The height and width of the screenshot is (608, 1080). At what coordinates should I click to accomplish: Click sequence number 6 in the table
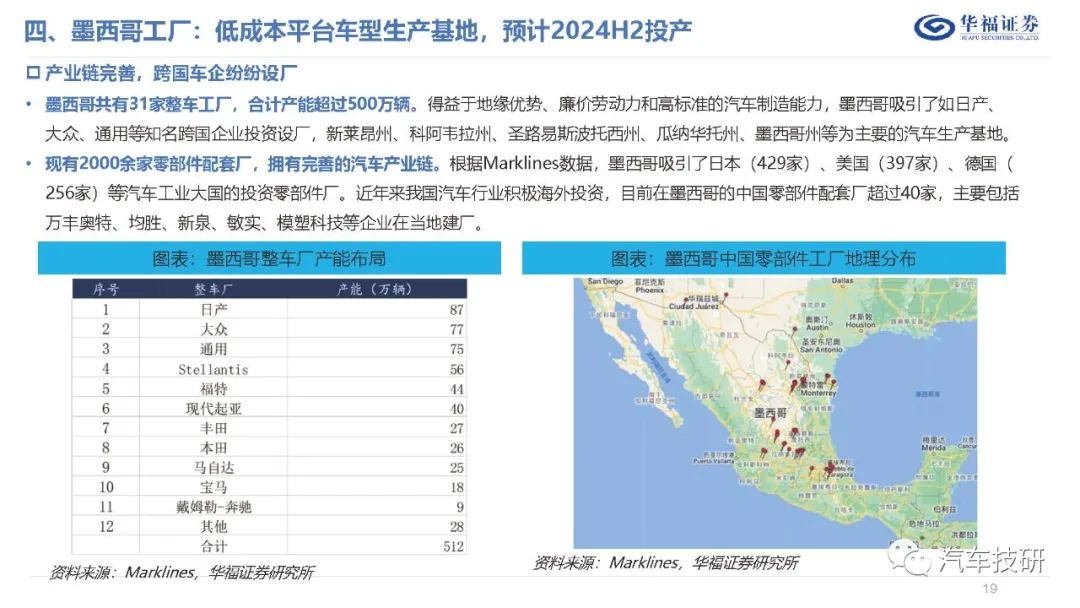pos(106,408)
